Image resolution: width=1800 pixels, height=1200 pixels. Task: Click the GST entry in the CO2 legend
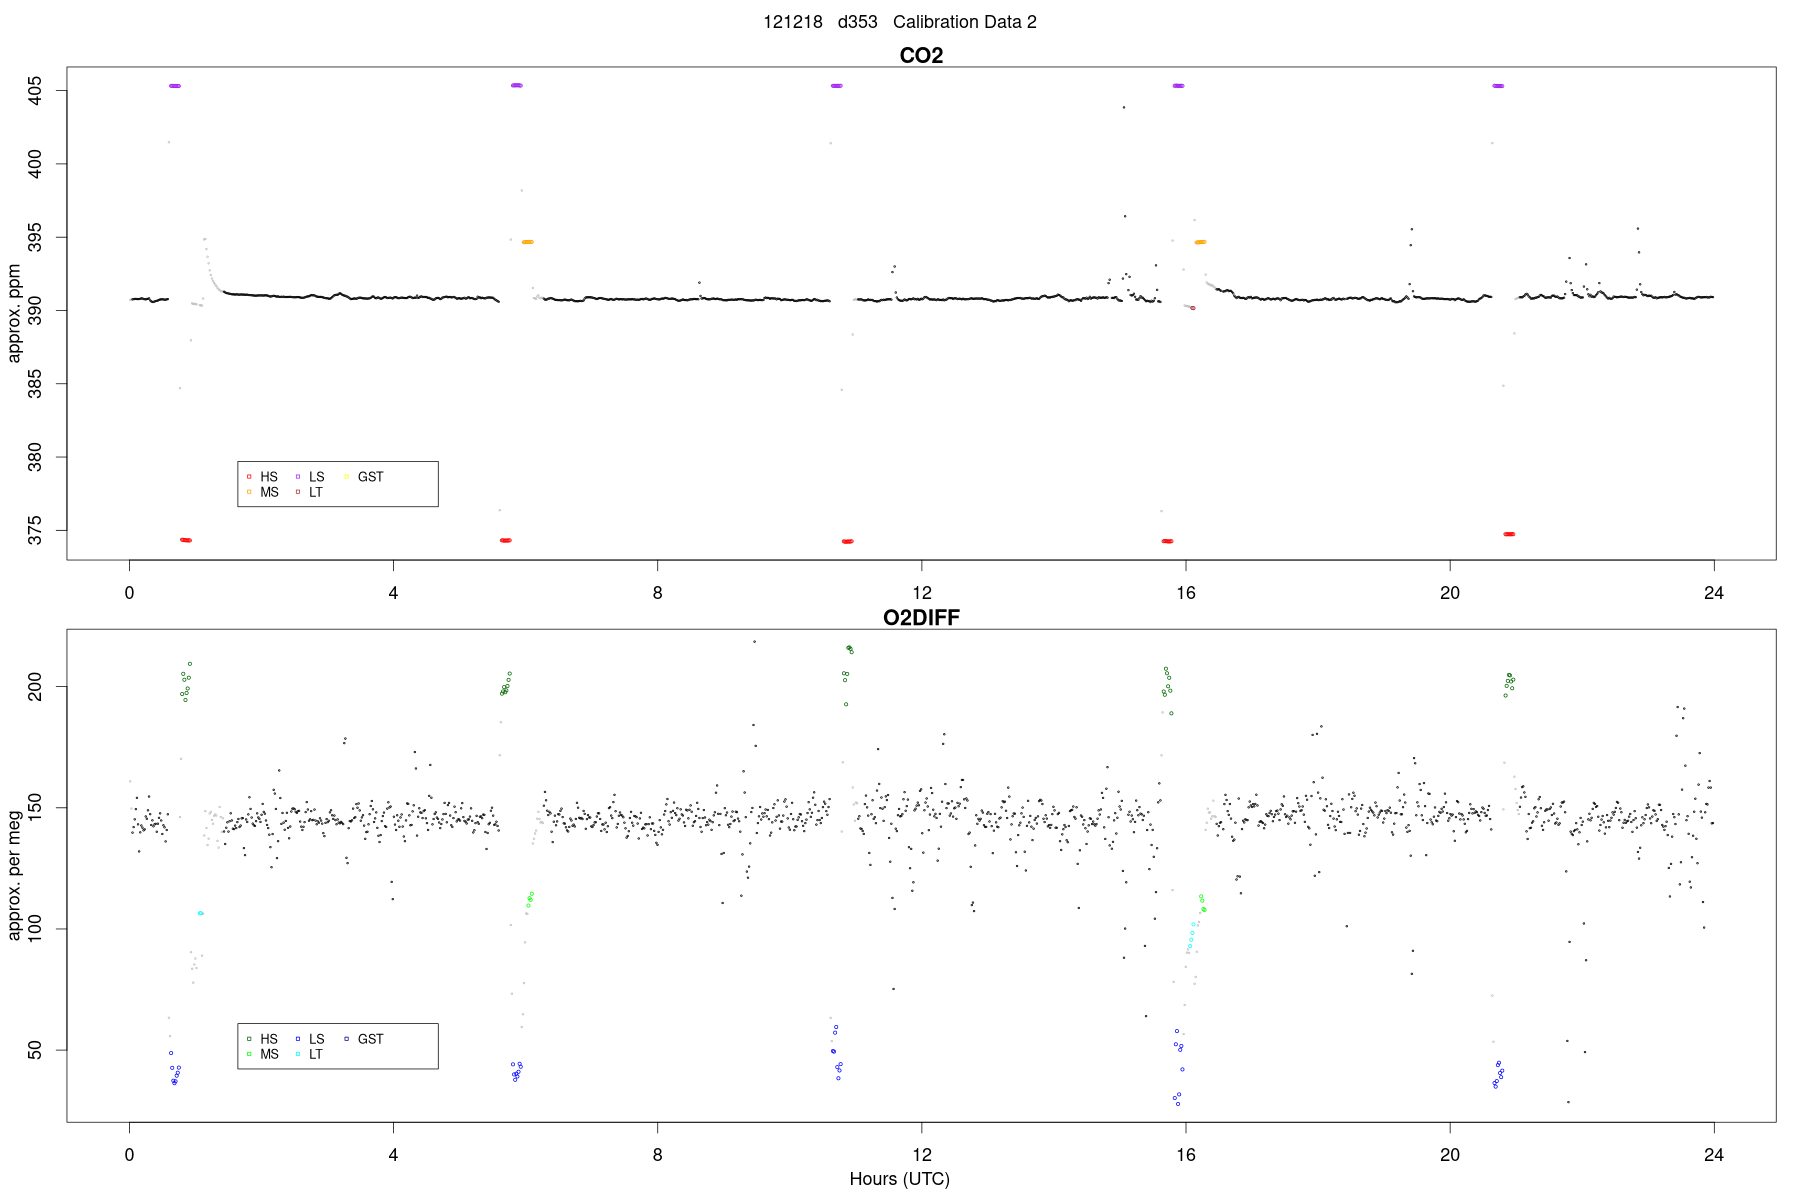364,477
